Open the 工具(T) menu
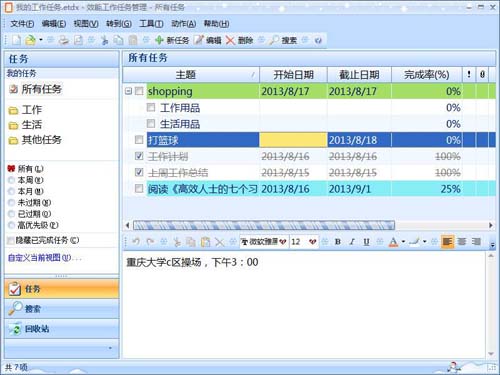This screenshot has width=500, height=375. [151, 24]
